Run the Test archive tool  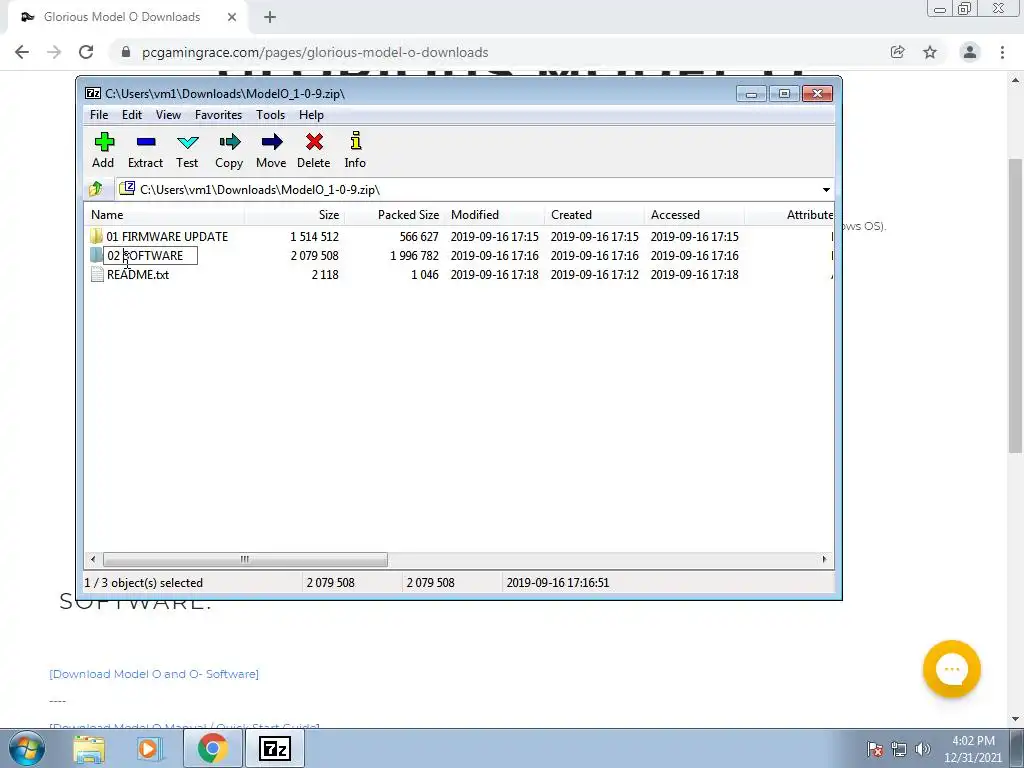187,150
